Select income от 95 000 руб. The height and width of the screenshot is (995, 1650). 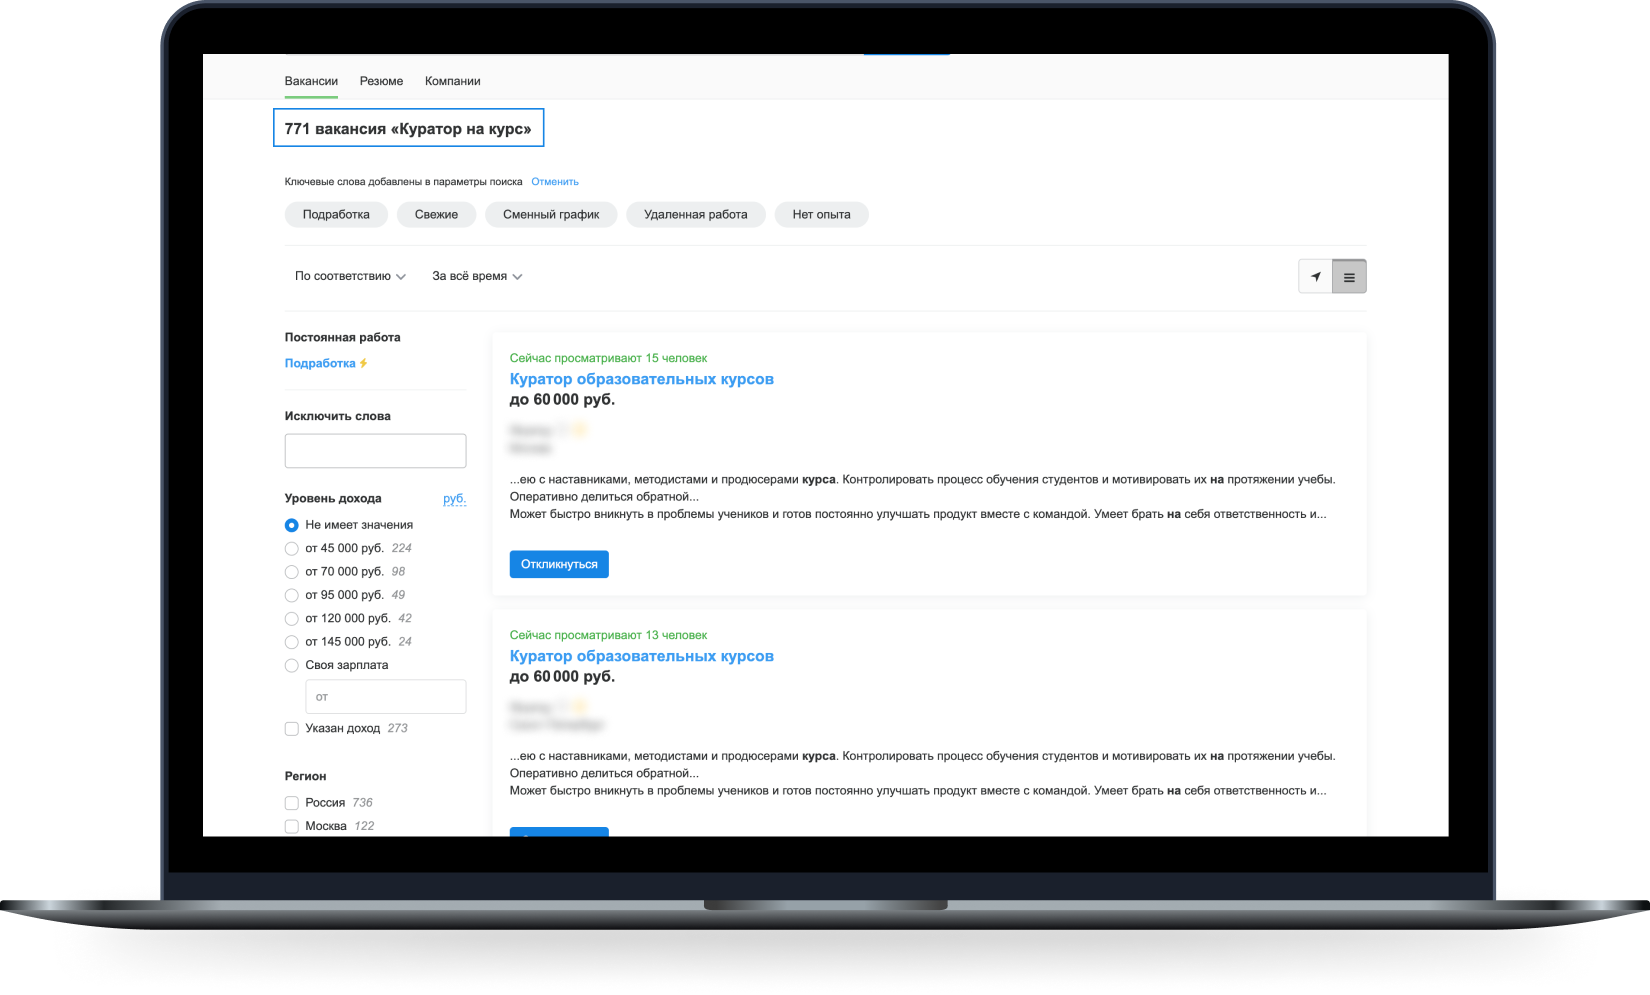point(292,595)
